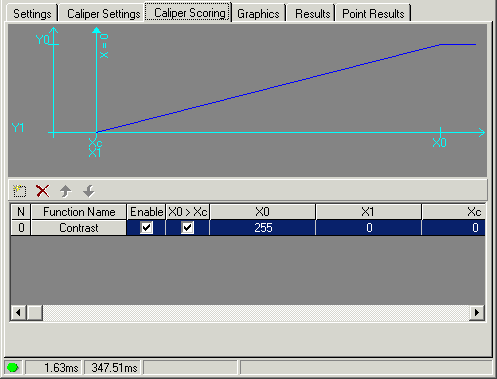Edit the X1 value 0 cell
497x379 pixels.
coord(369,228)
